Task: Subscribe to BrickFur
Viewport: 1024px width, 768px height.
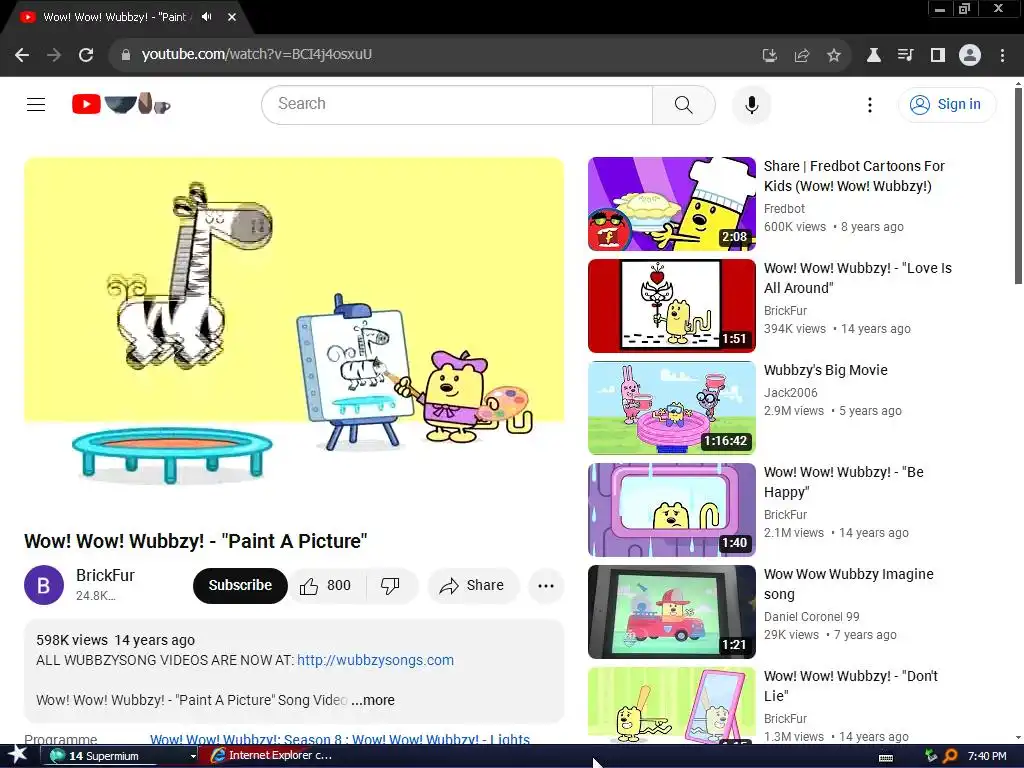Action: pos(240,586)
